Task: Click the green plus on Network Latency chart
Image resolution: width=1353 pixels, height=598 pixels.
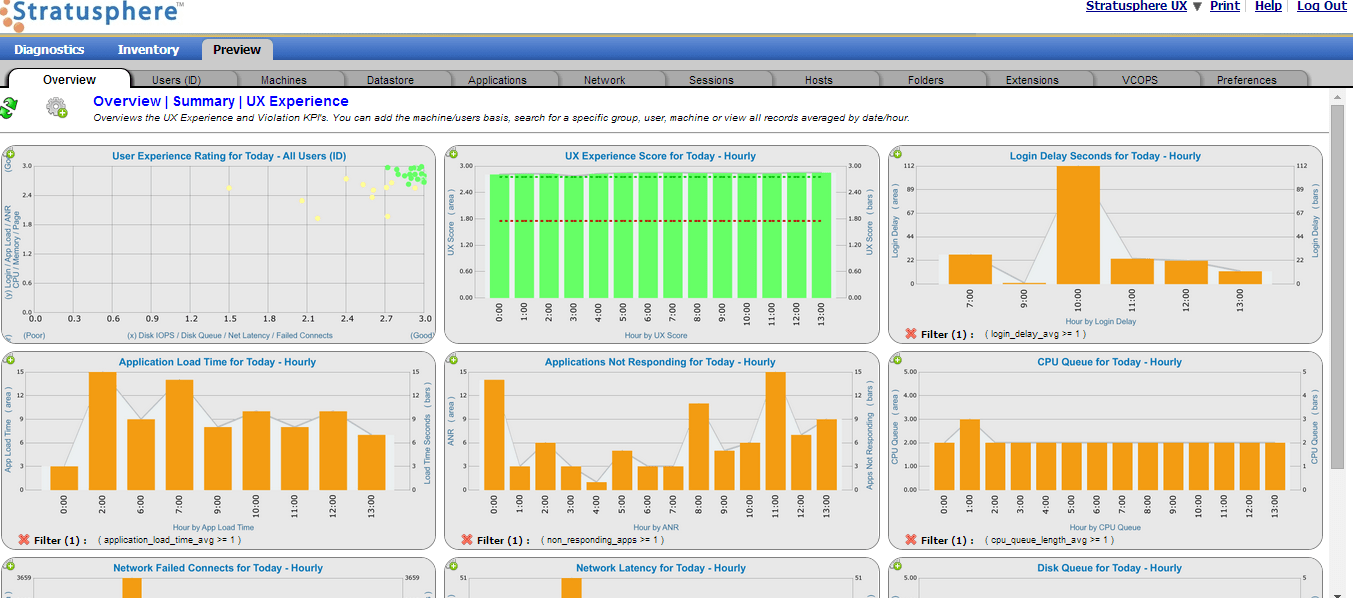Action: click(452, 565)
